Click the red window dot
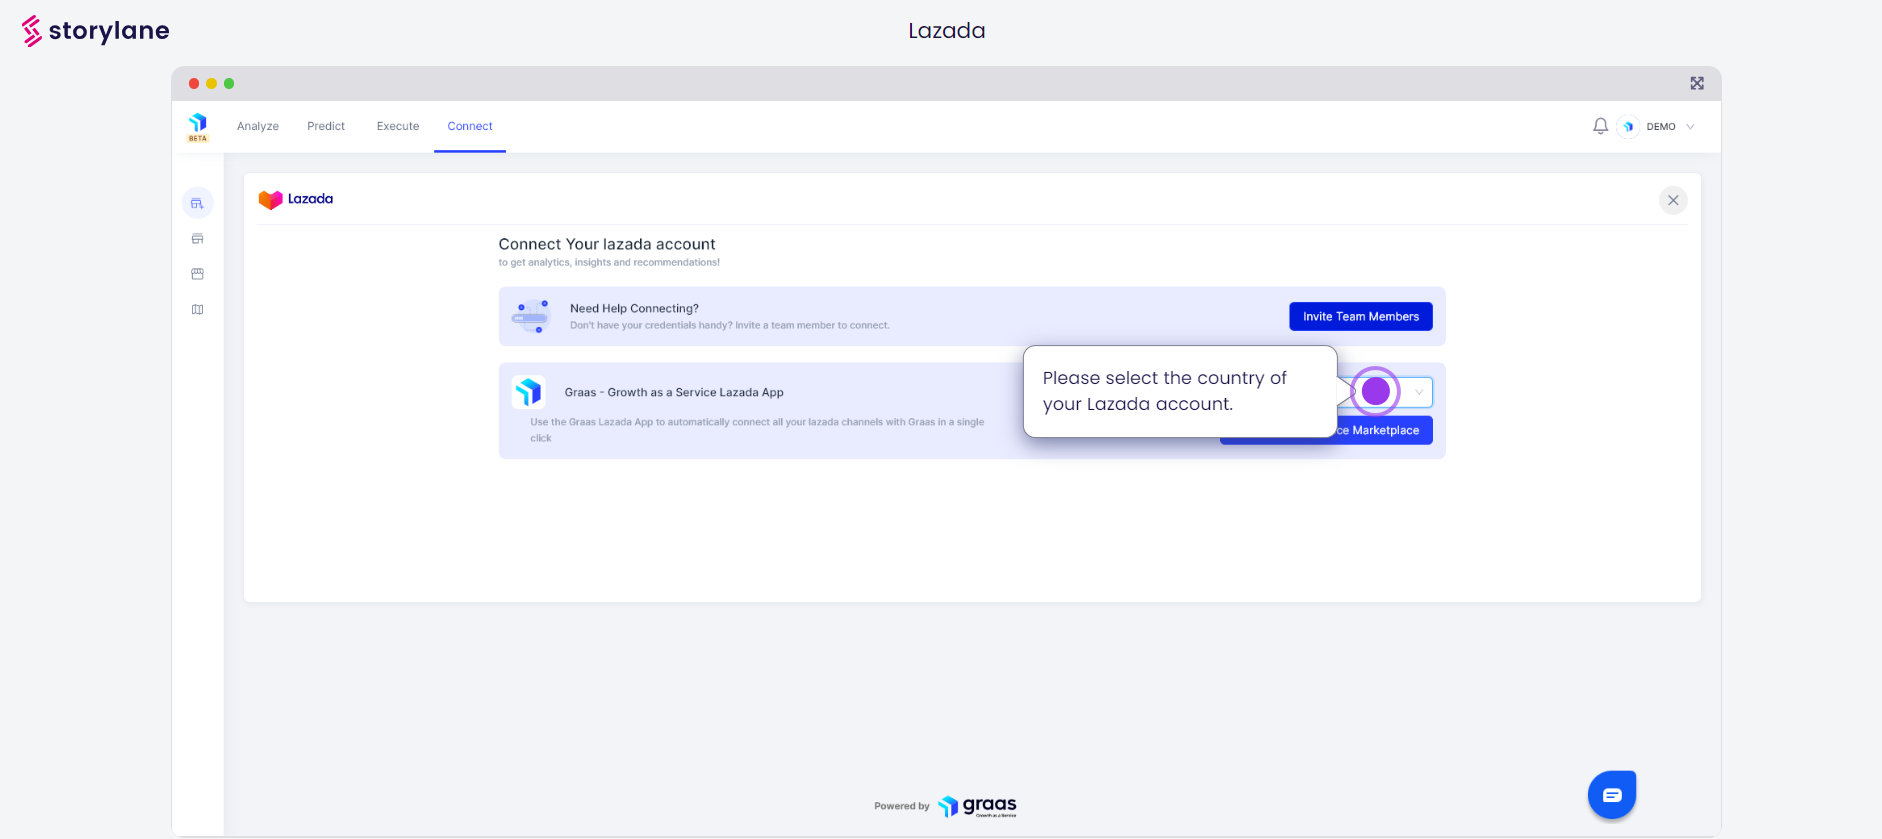This screenshot has height=839, width=1882. 194,84
